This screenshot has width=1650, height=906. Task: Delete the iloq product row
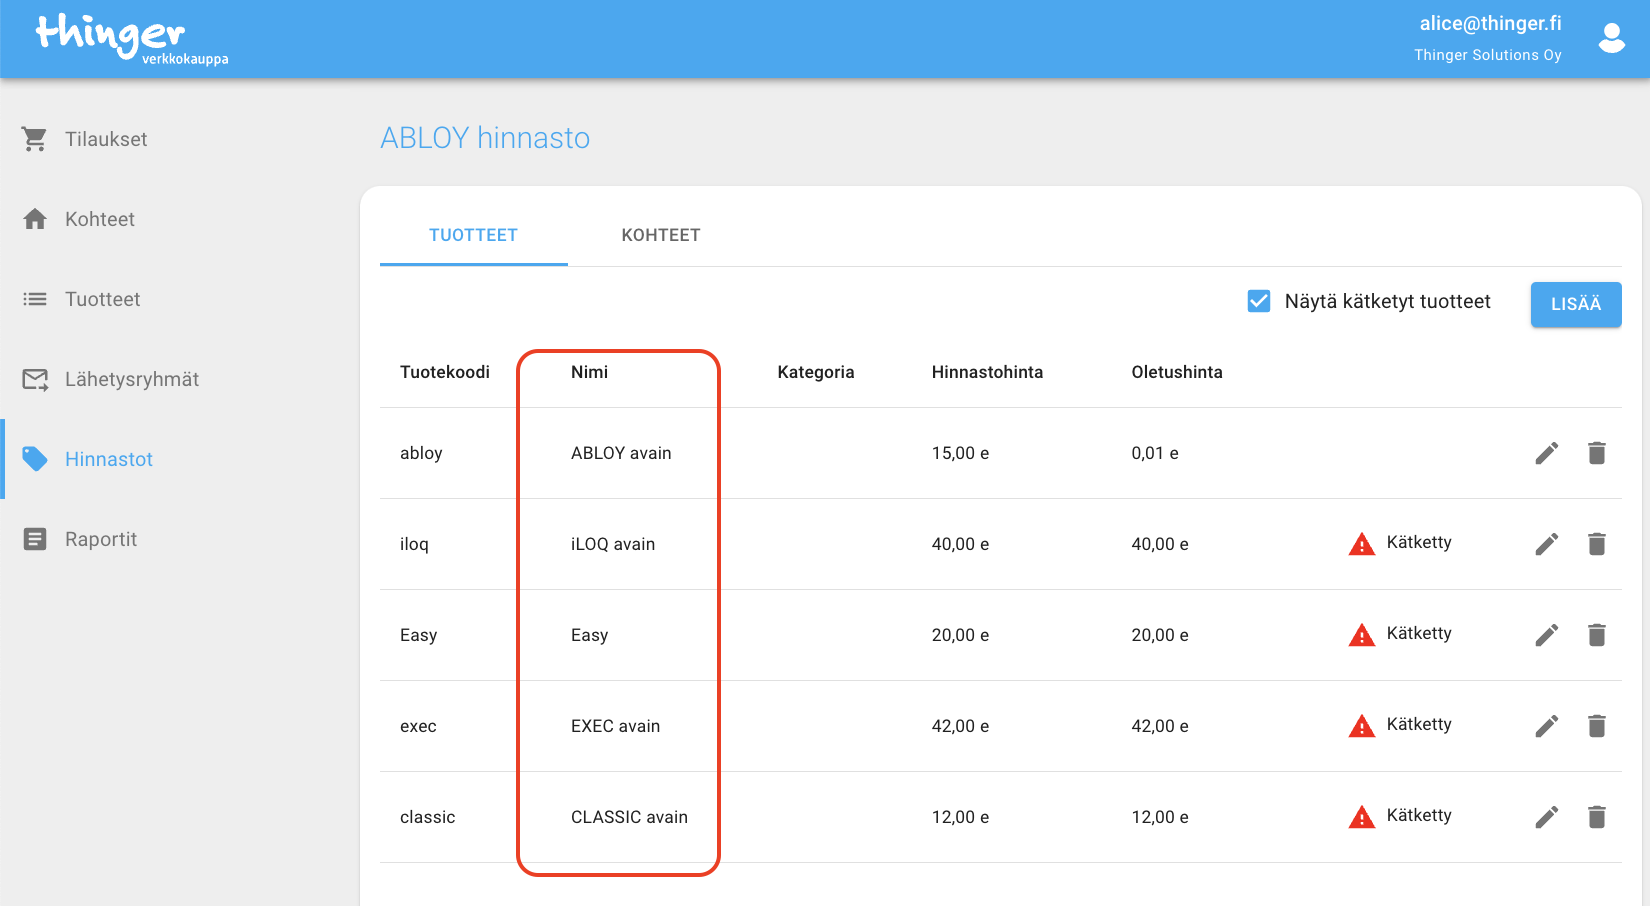click(1597, 544)
